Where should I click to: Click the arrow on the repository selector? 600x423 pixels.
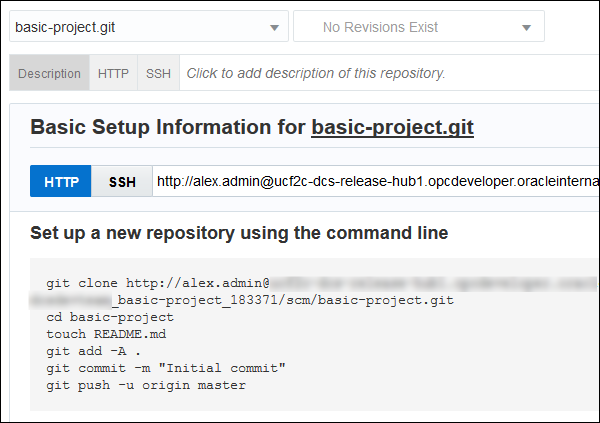[275, 28]
